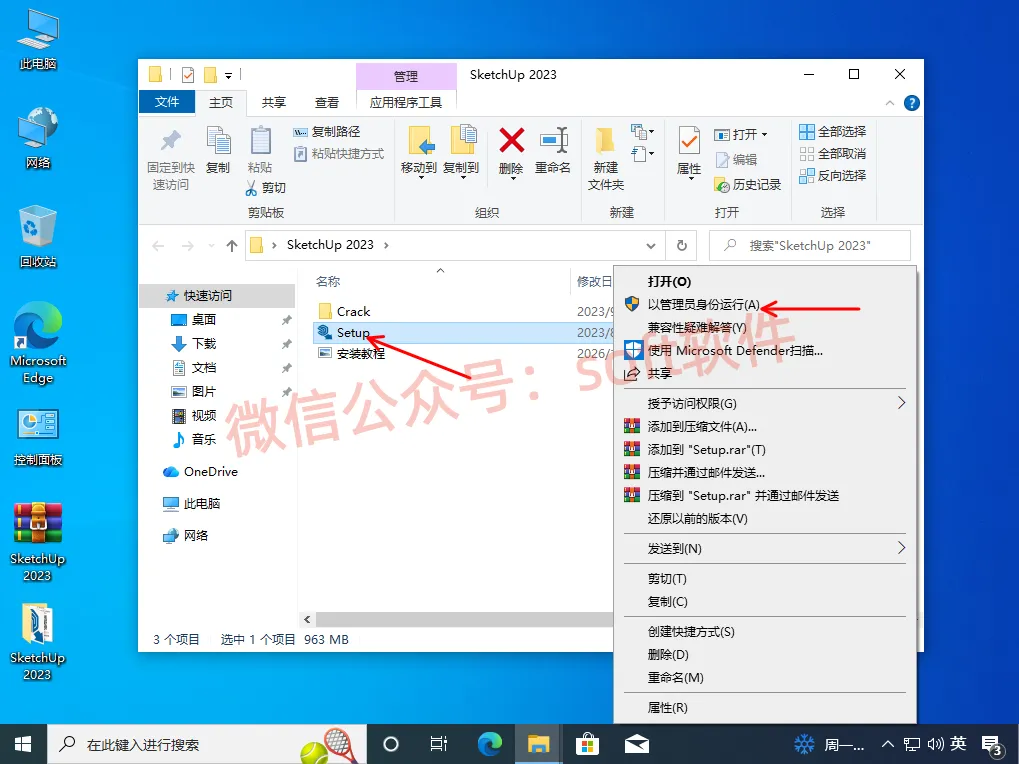The image size is (1019, 764).
Task: Open the Easy access dropdown icon
Action: pyautogui.click(x=643, y=154)
